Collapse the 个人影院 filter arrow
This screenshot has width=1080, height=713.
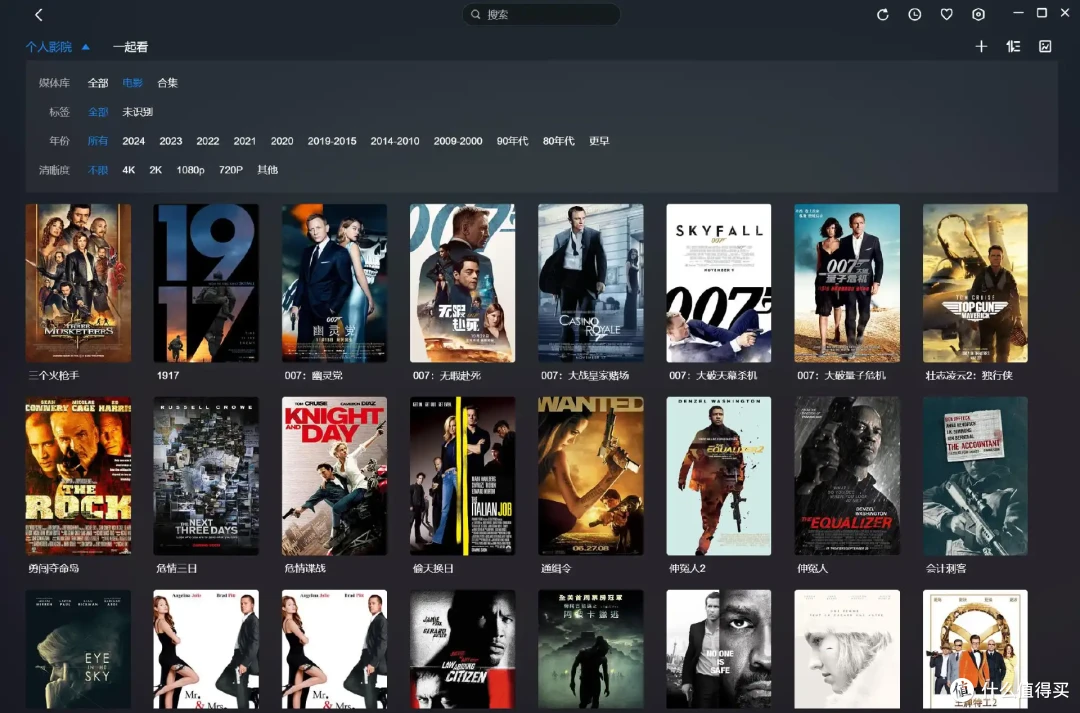click(85, 47)
